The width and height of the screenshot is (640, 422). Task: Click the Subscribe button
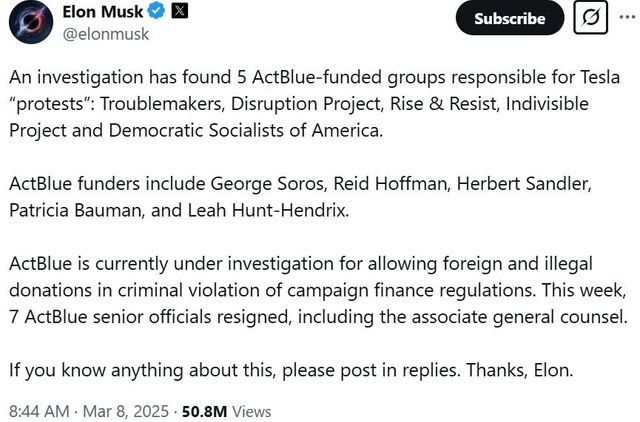pyautogui.click(x=509, y=18)
